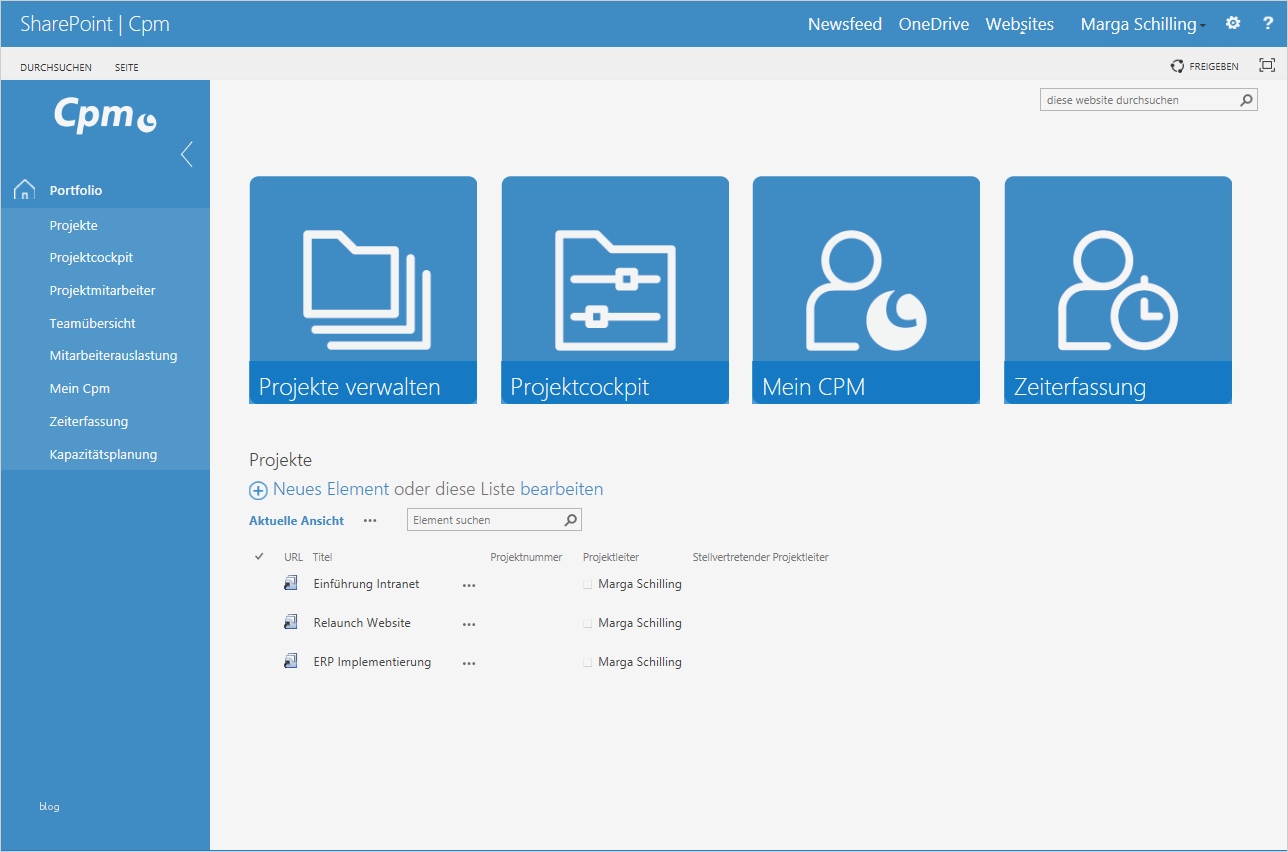Viewport: 1288px width, 852px height.
Task: Open the ERP Implementierung project
Action: coord(372,662)
